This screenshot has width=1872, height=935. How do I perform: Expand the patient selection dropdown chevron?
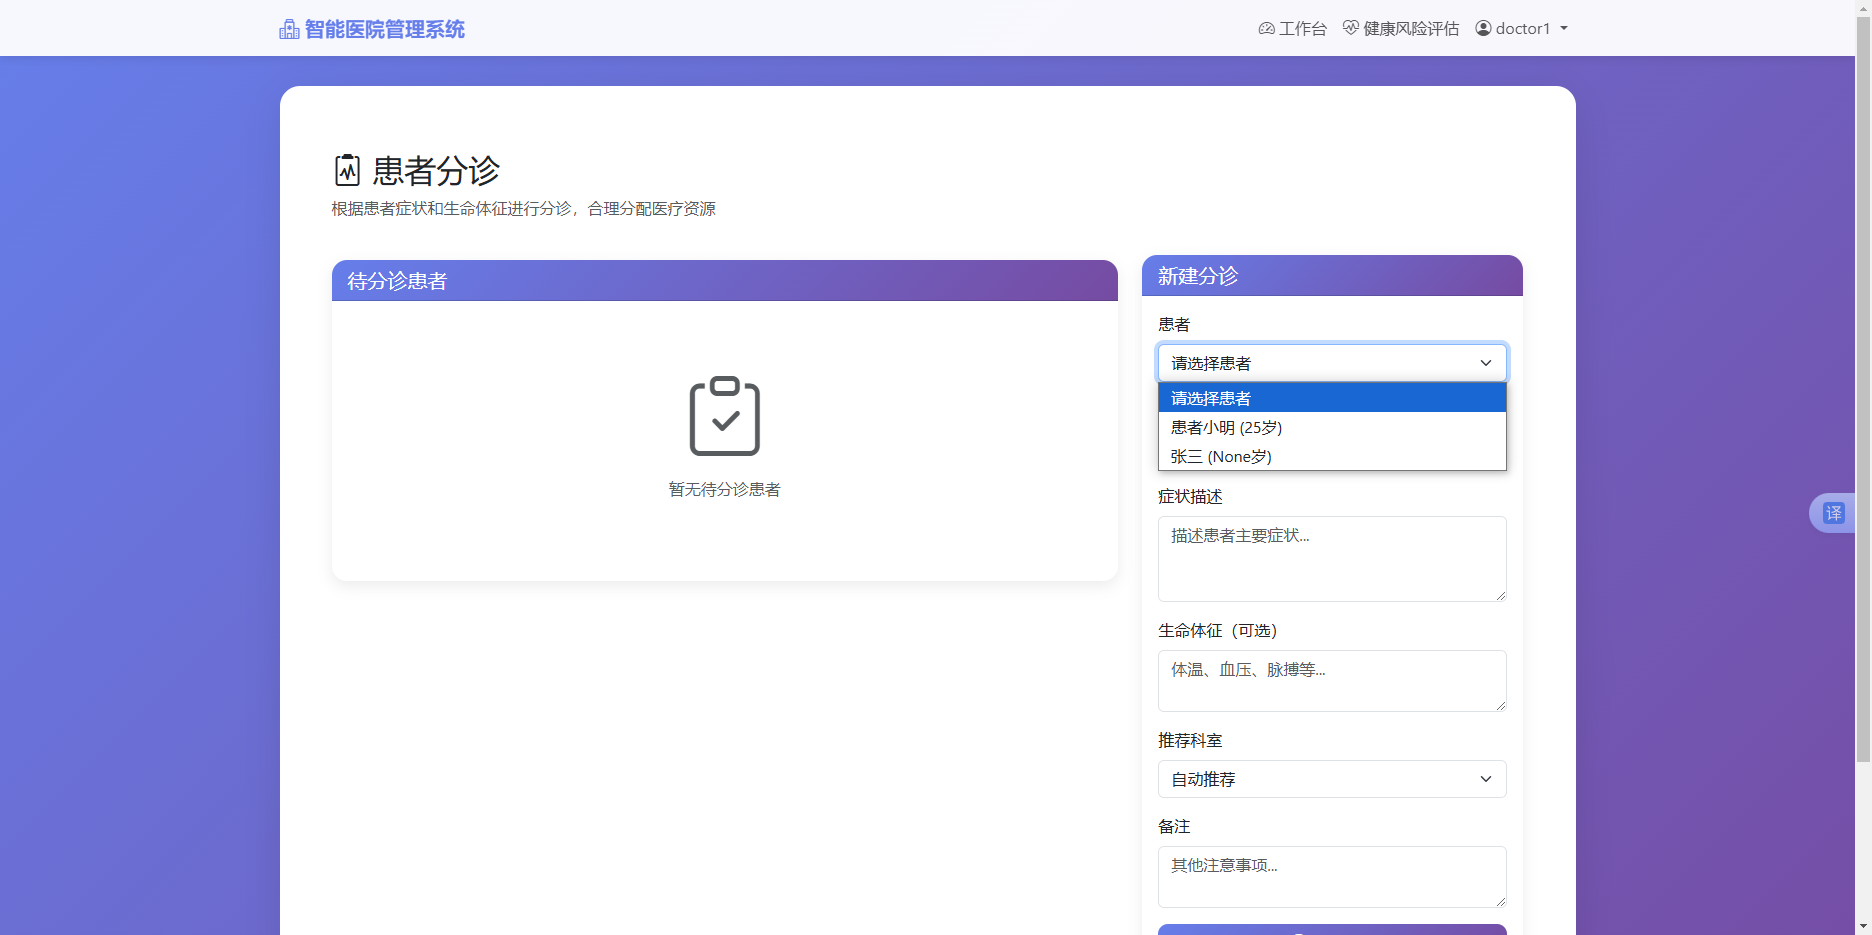(x=1486, y=363)
